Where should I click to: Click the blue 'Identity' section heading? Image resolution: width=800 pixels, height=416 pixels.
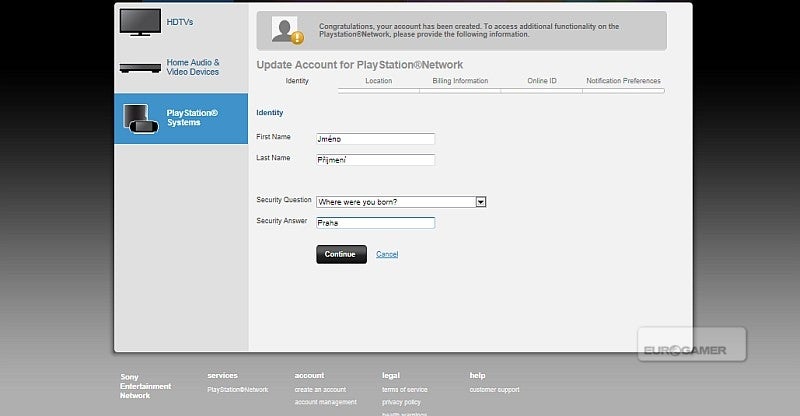[x=269, y=112]
